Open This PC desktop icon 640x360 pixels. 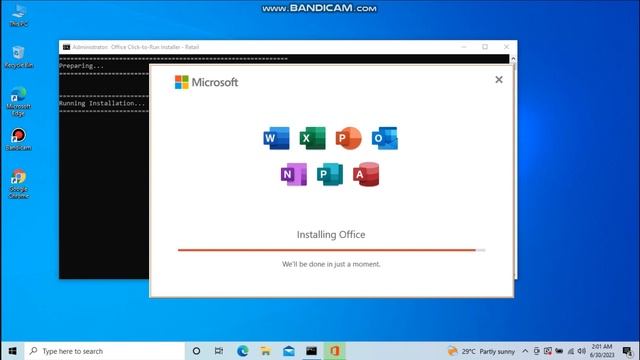tap(19, 15)
